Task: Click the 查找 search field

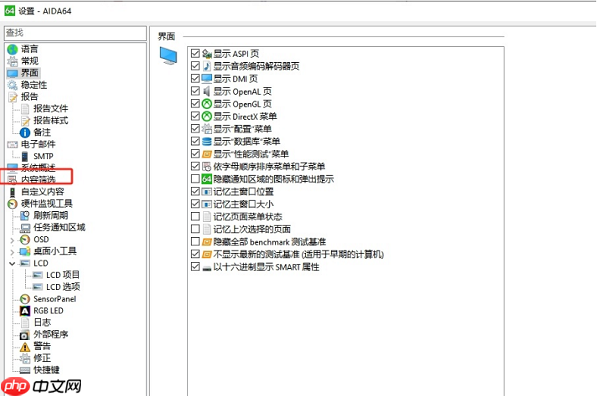Action: pos(75,33)
